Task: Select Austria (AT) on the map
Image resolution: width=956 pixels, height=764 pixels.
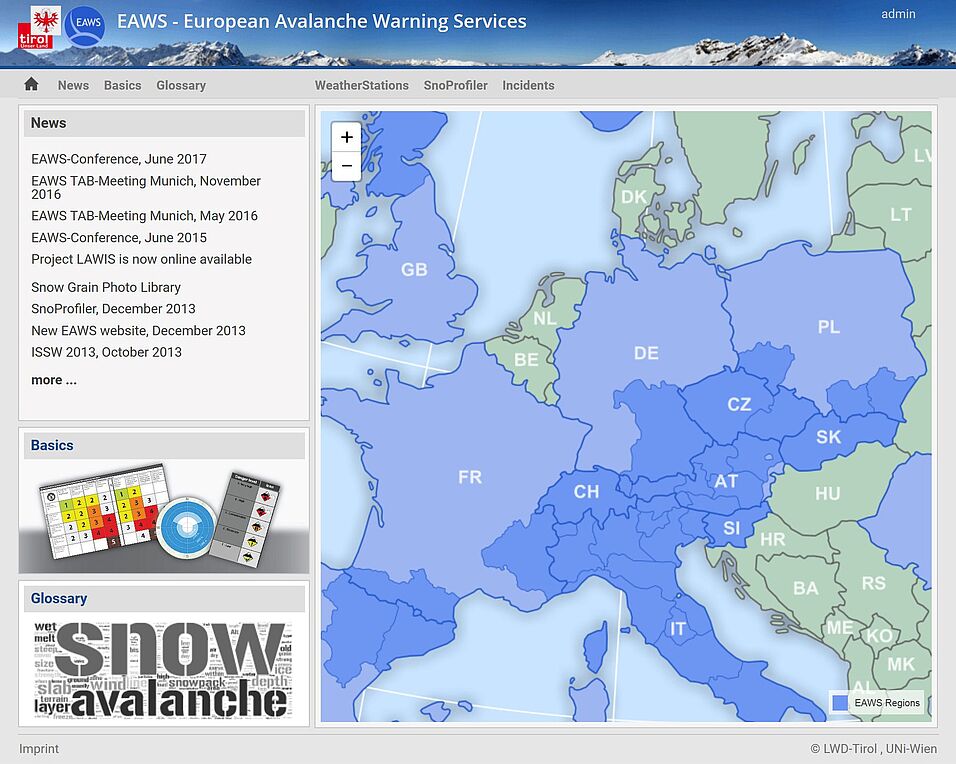Action: point(726,482)
